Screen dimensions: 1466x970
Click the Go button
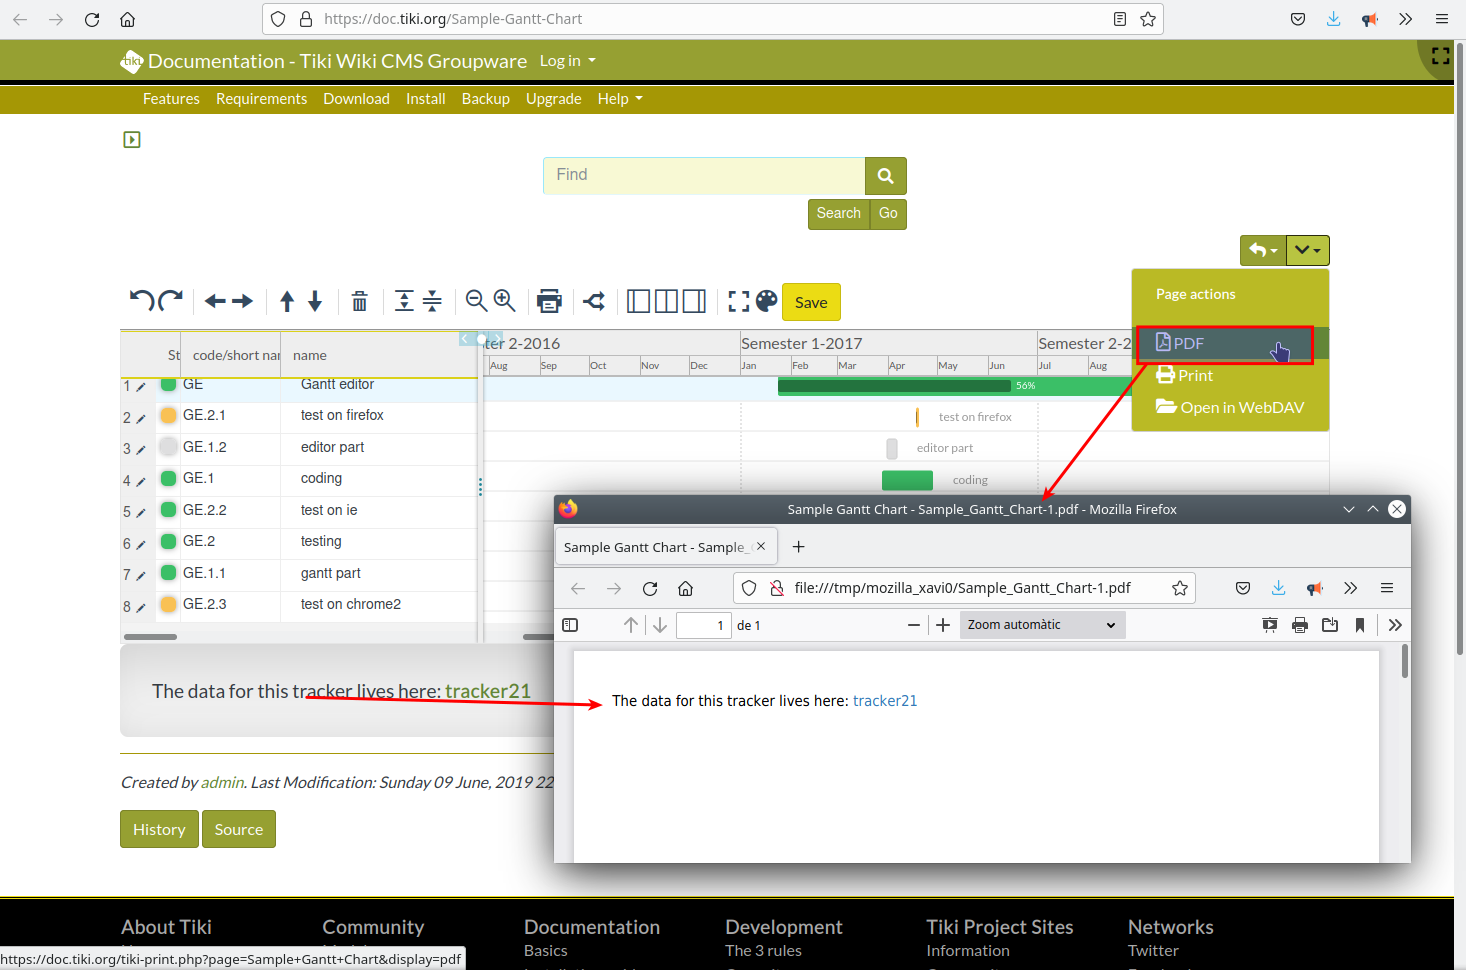pos(888,214)
